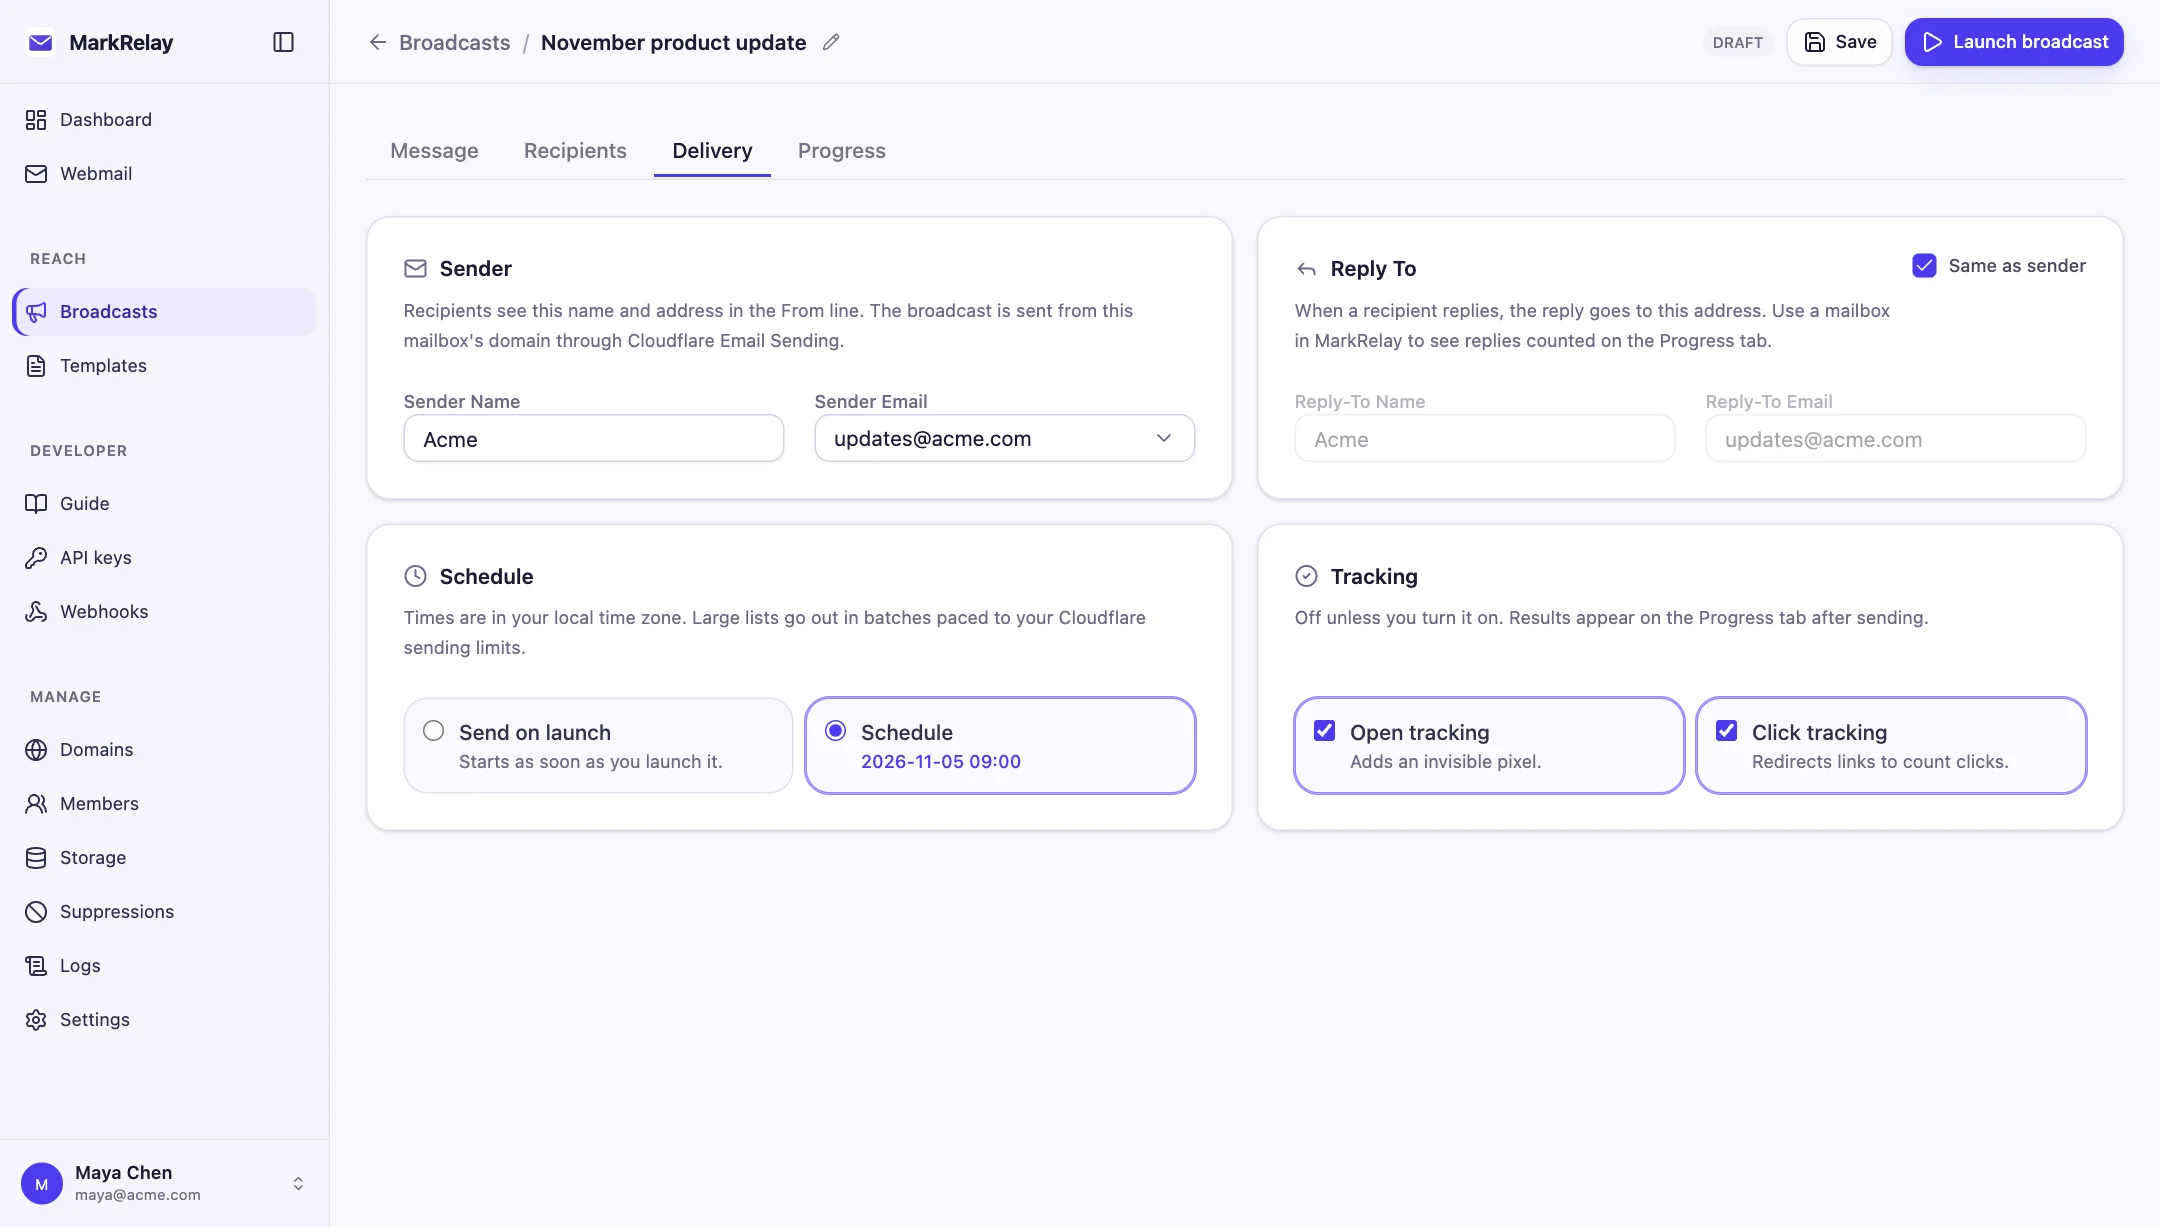Open Domains in the sidebar
This screenshot has width=2160, height=1227.
(164, 750)
